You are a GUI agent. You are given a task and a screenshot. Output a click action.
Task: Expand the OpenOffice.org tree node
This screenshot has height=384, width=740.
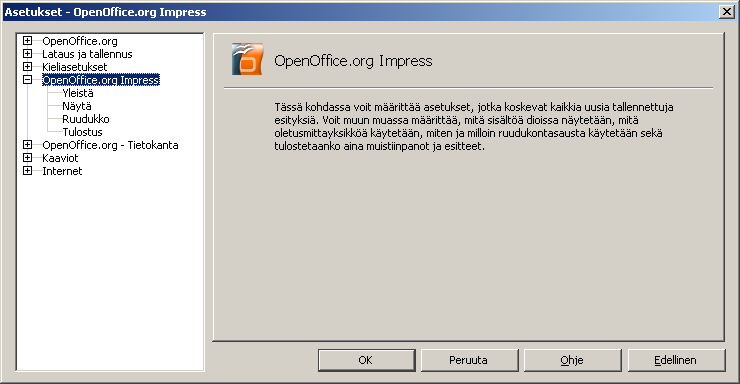coord(27,41)
